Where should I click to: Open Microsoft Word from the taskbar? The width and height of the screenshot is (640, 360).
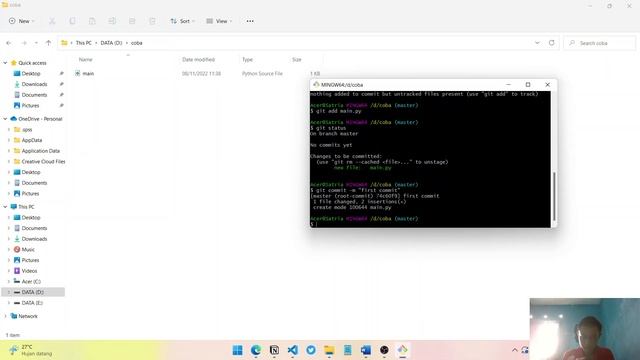(366, 350)
